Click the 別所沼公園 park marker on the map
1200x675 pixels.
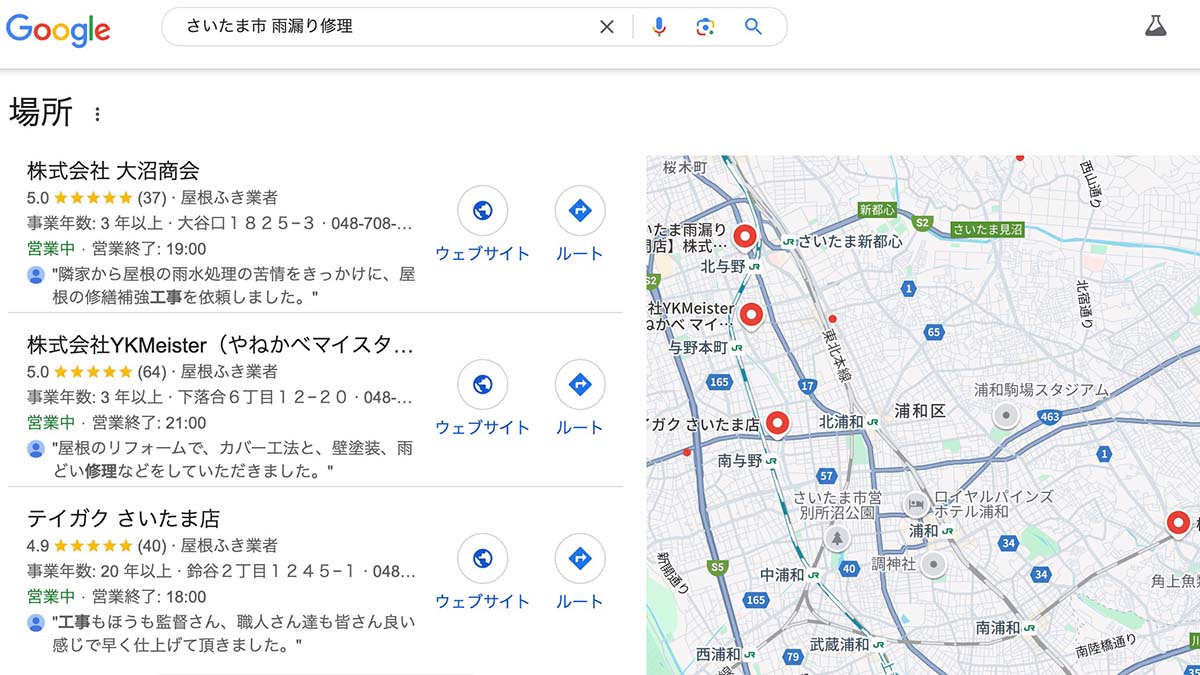click(838, 538)
